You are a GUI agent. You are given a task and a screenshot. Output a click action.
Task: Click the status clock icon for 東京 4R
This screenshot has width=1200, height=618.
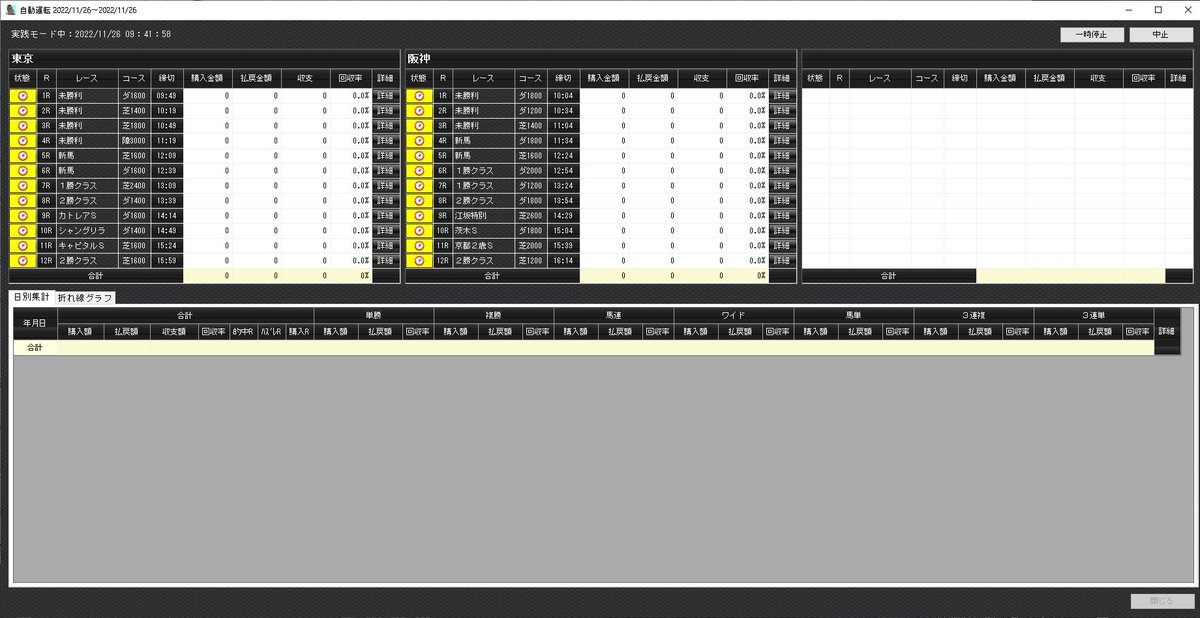(22, 141)
